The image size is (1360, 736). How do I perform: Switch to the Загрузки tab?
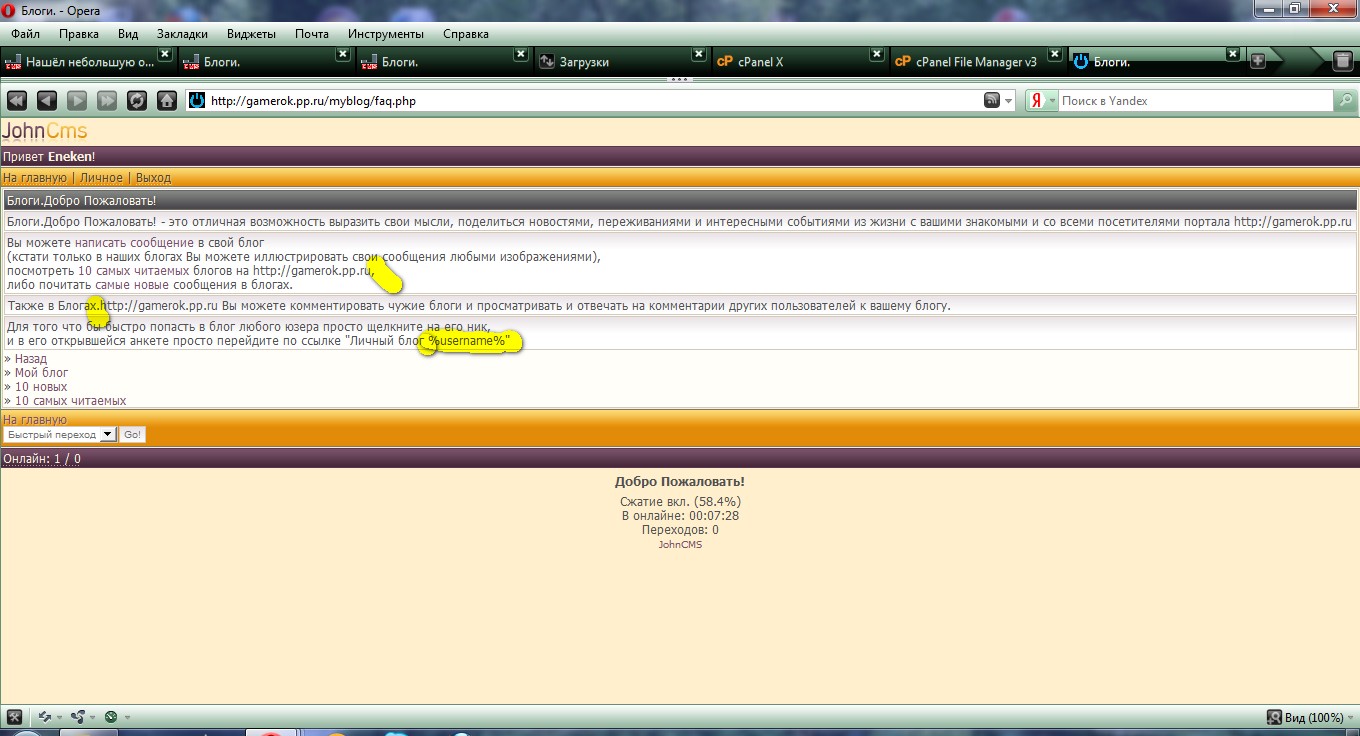(622, 62)
